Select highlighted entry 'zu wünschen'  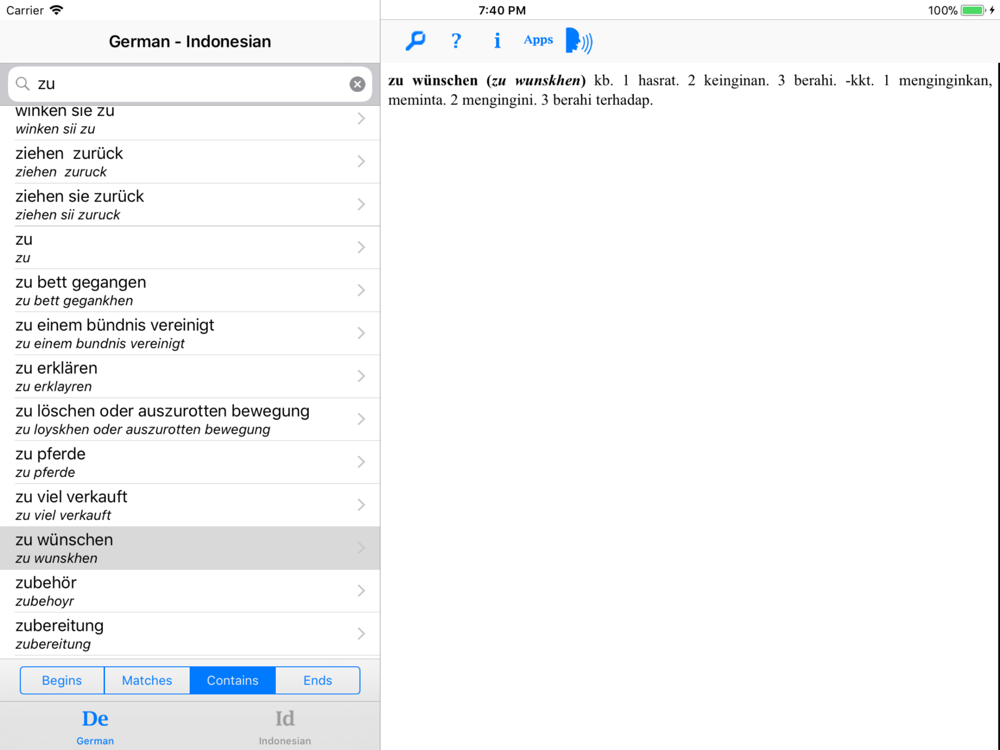point(190,548)
